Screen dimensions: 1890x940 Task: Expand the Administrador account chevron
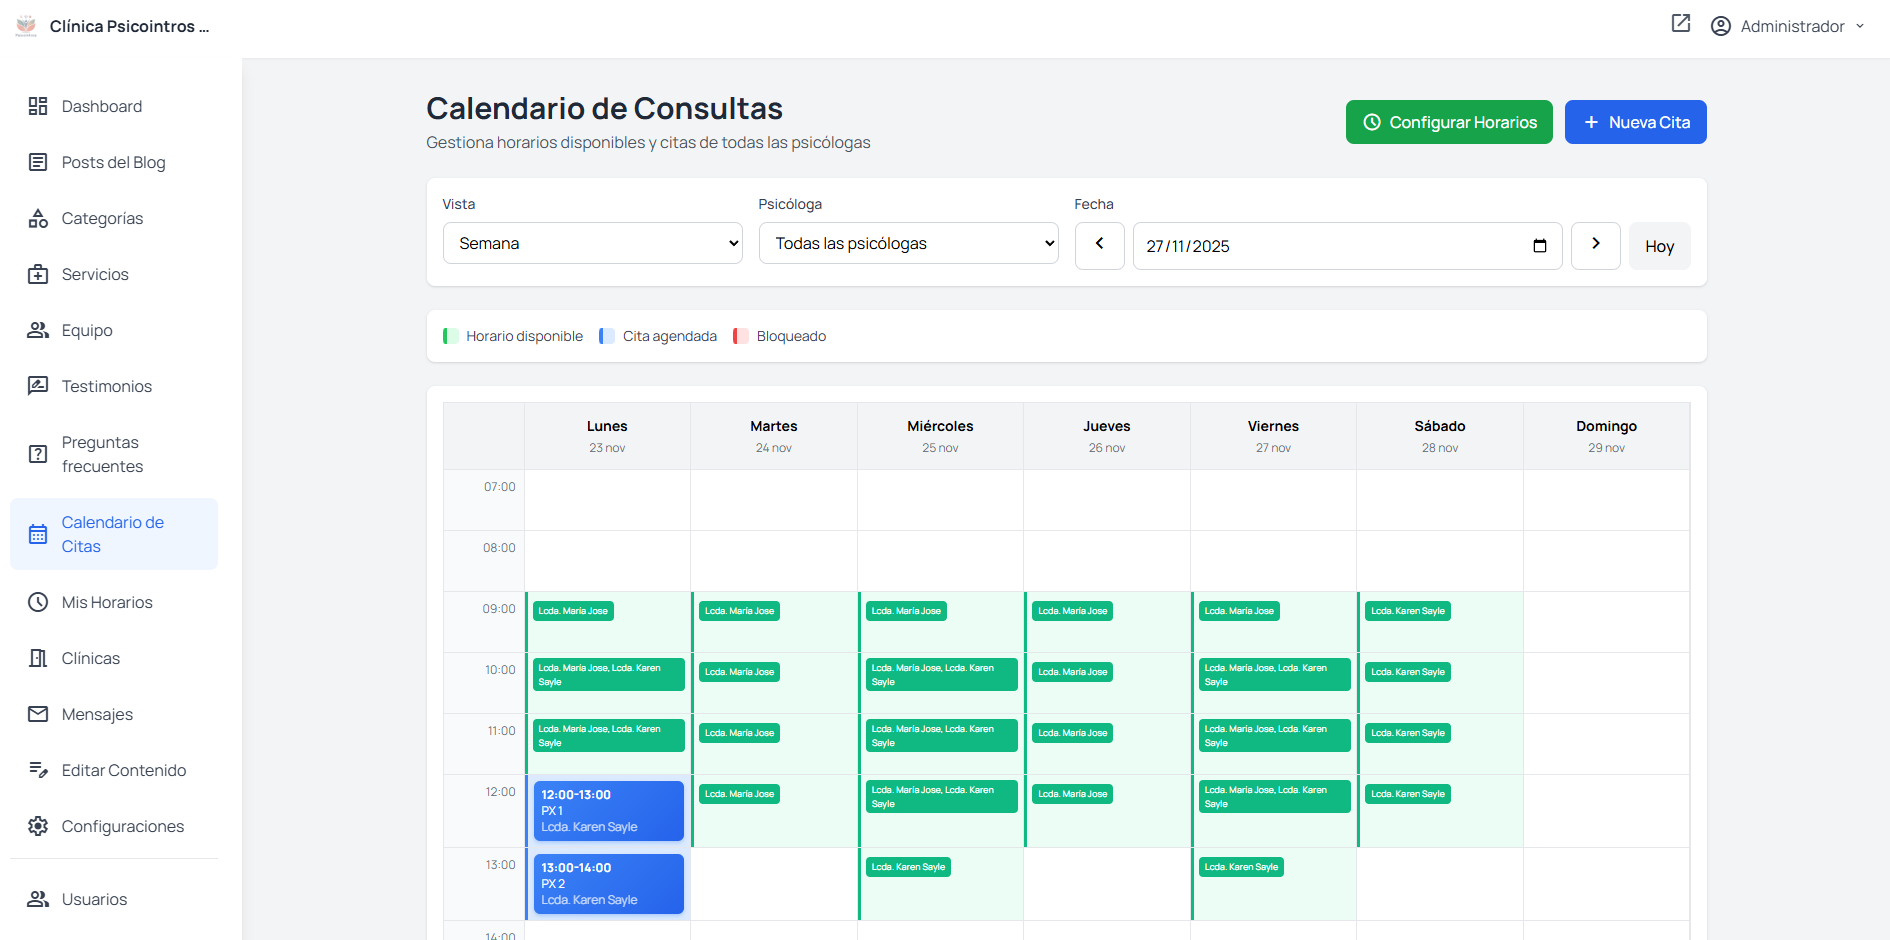(1860, 26)
